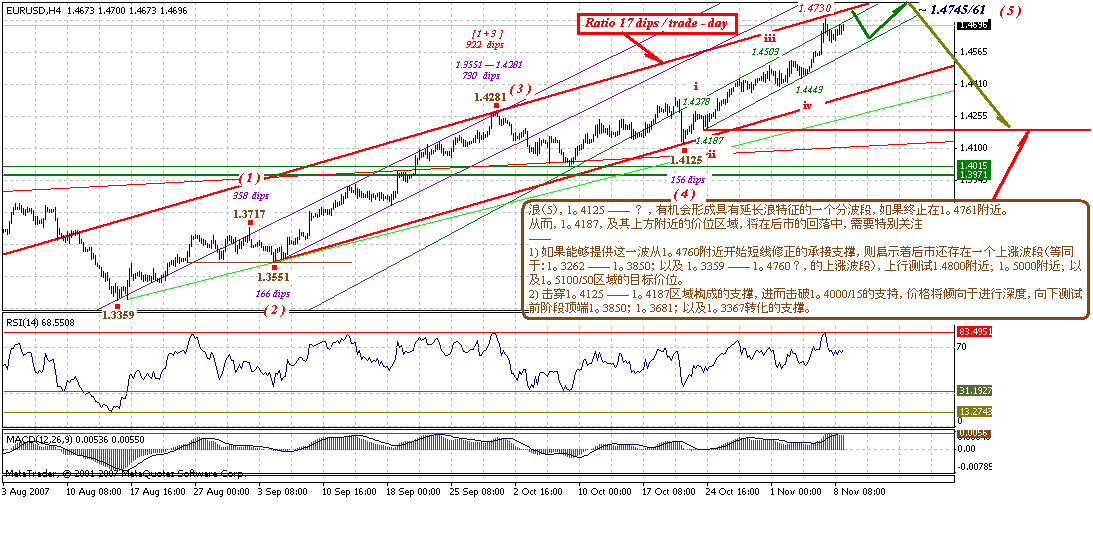This screenshot has width=1093, height=552.
Task: Click the sub-wave 'iv' label
Action: pos(807,106)
